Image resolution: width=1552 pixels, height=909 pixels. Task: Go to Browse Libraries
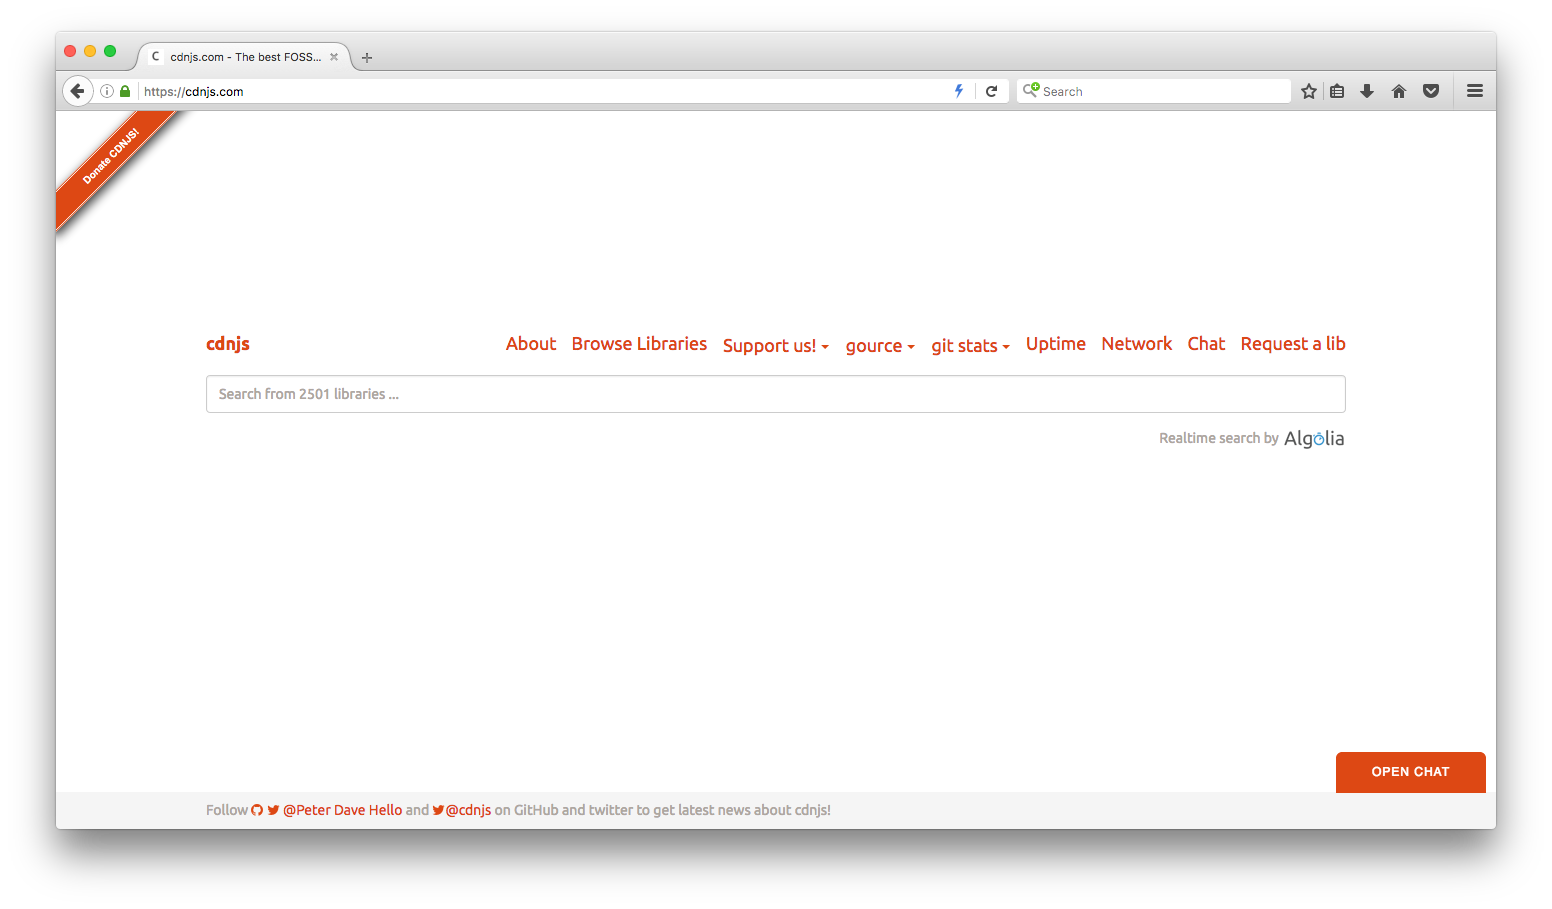point(639,343)
